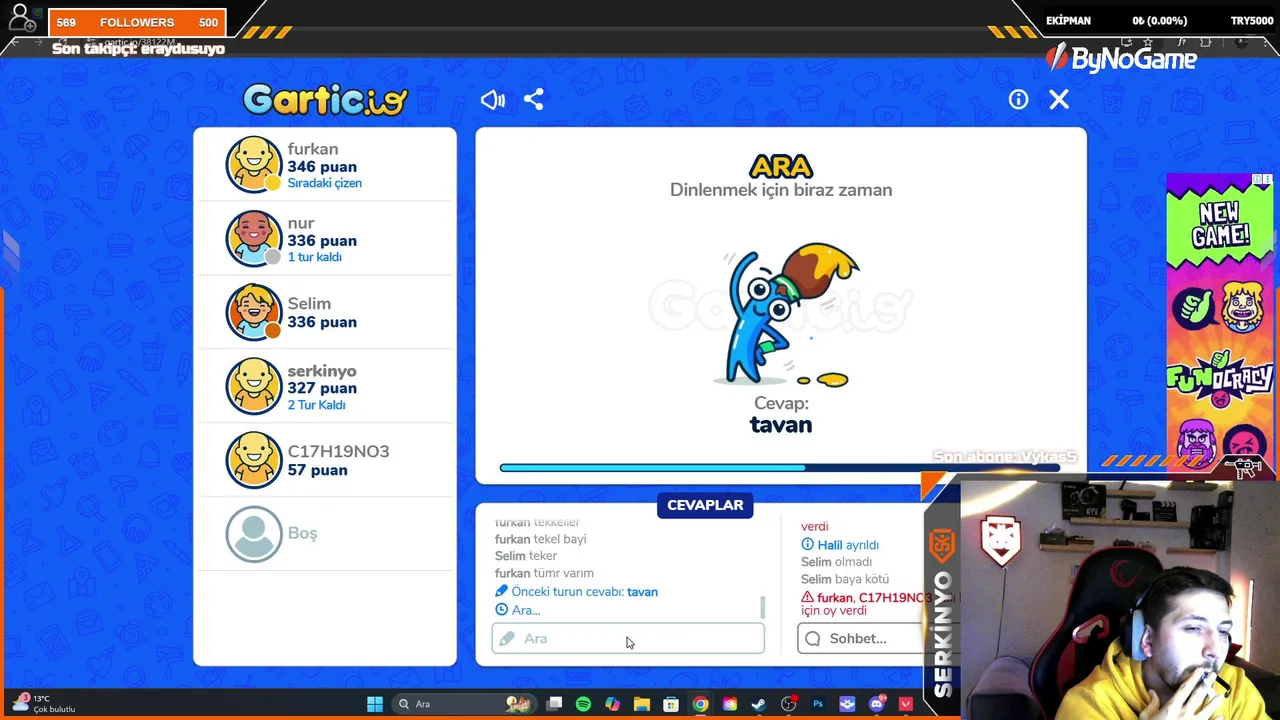The image size is (1280, 720).
Task: Click the 'furkan tekel bayi' answer
Action: click(540, 539)
